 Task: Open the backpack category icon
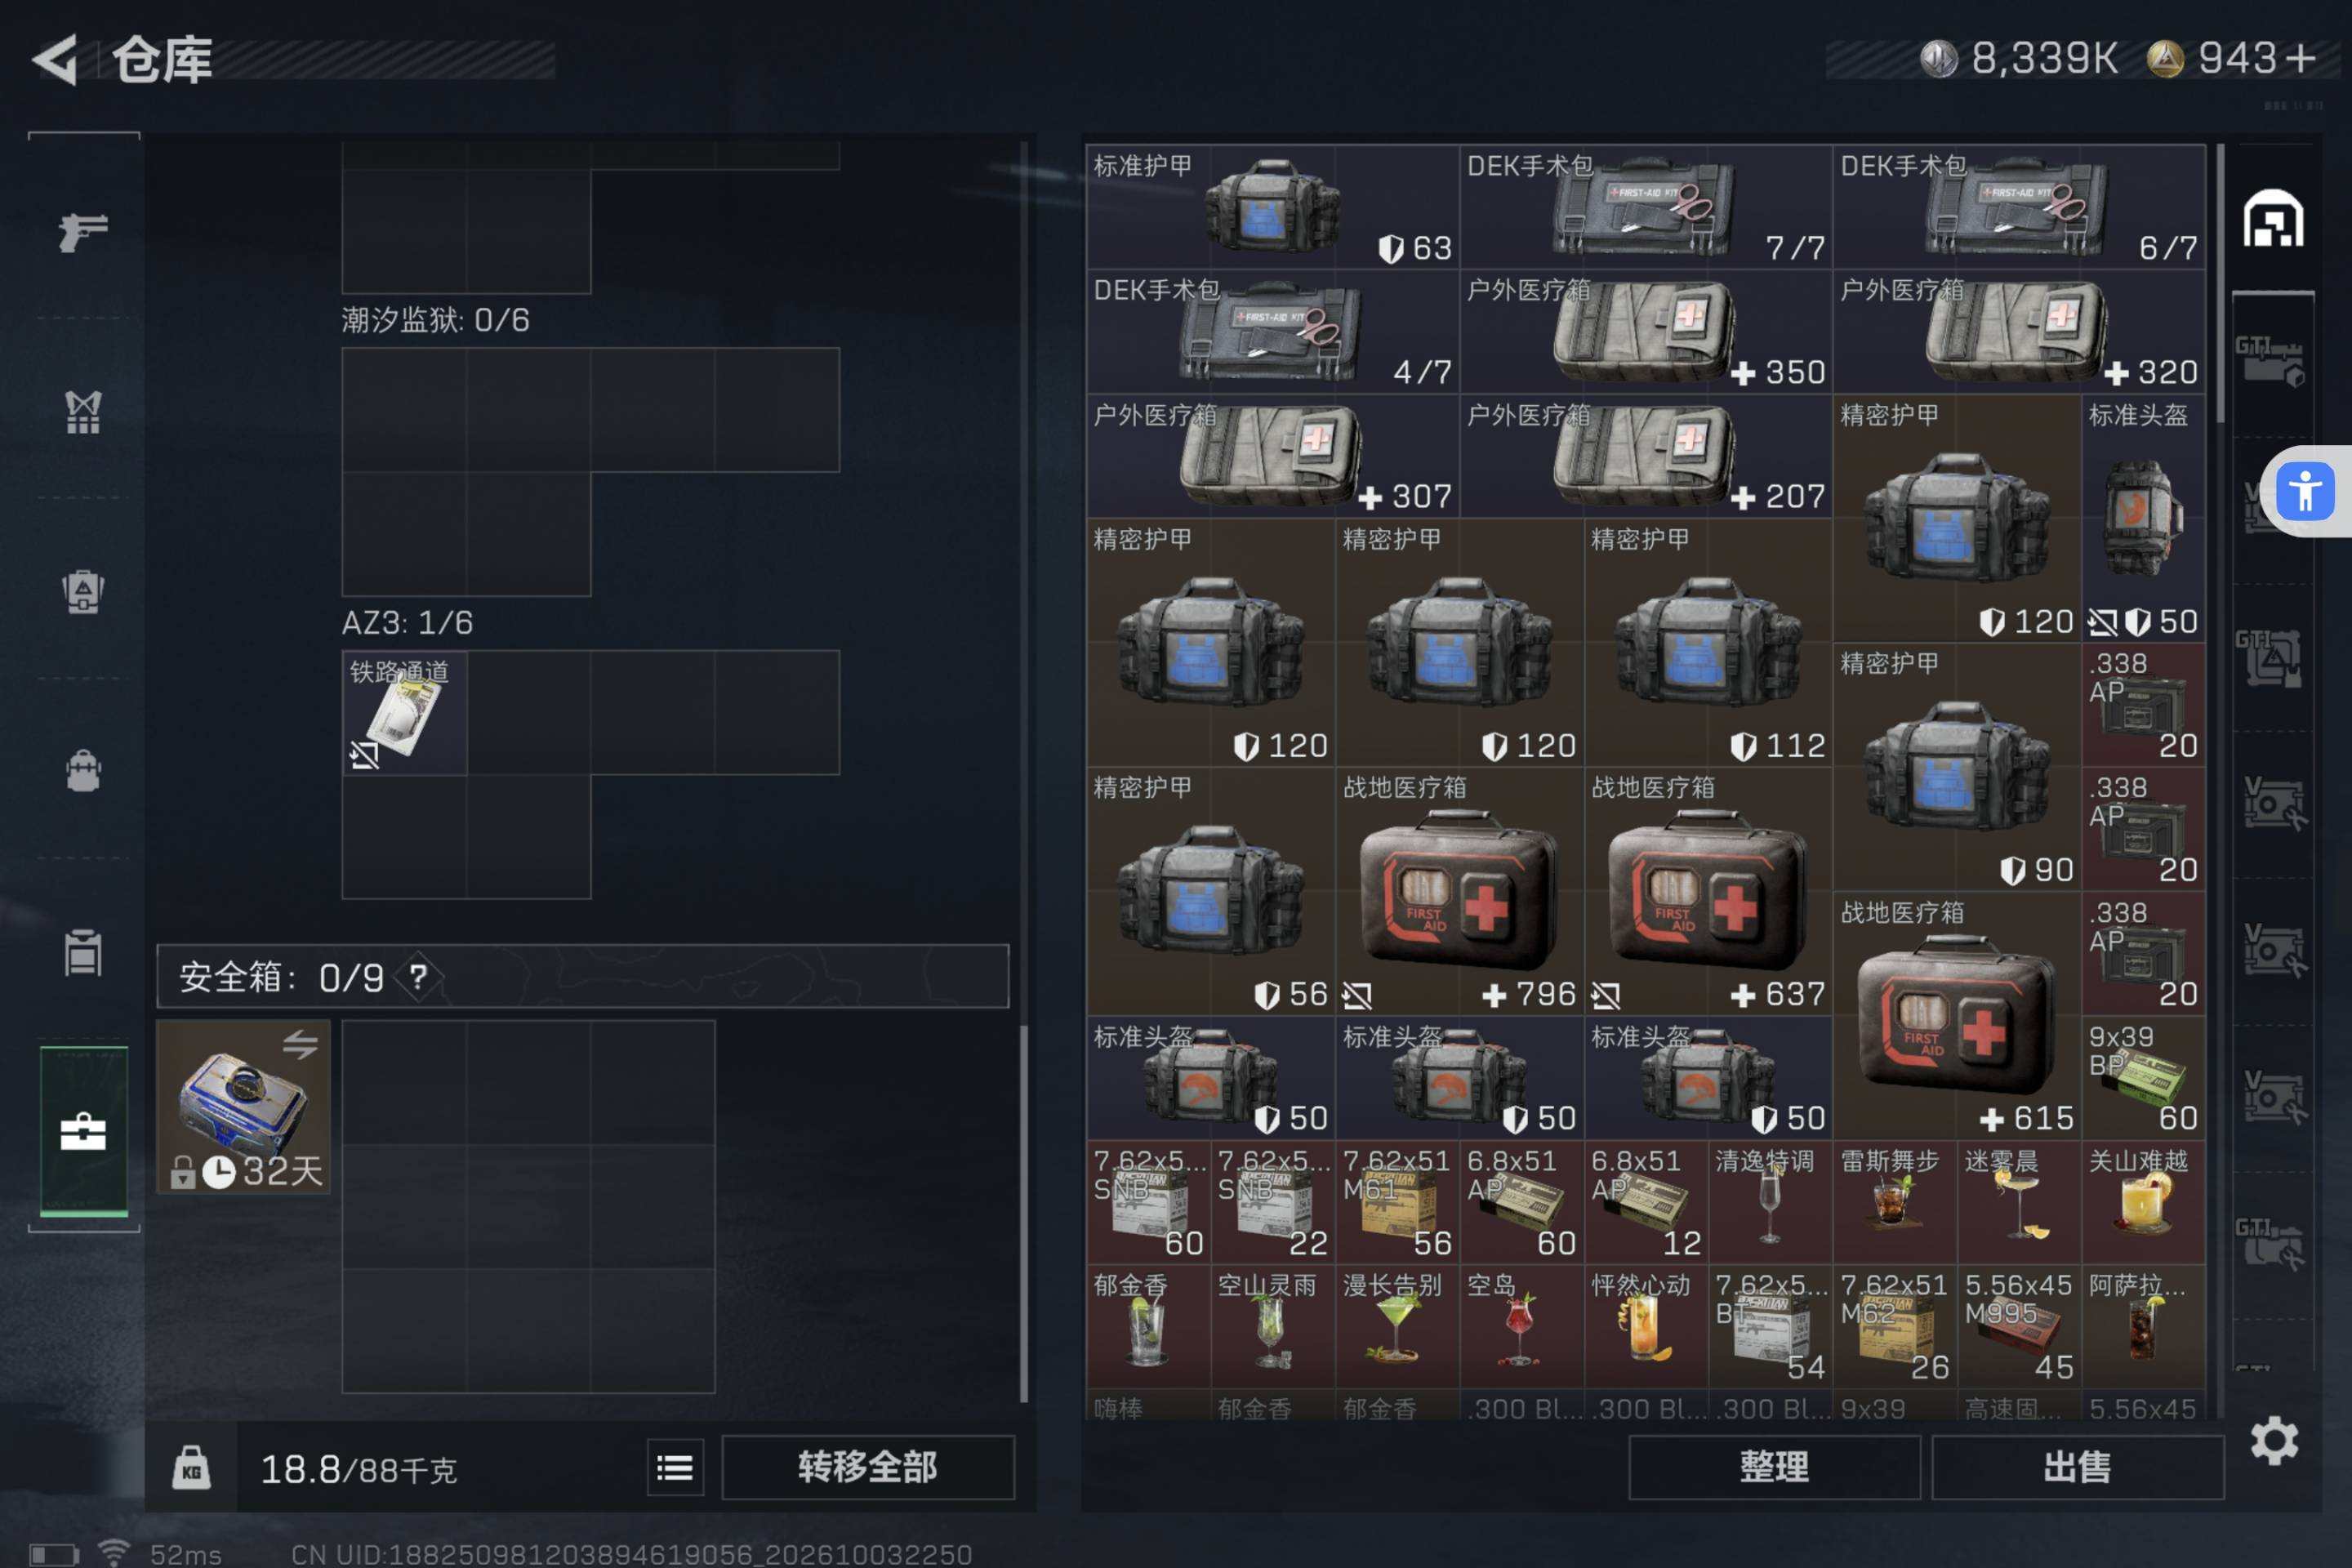(83, 771)
